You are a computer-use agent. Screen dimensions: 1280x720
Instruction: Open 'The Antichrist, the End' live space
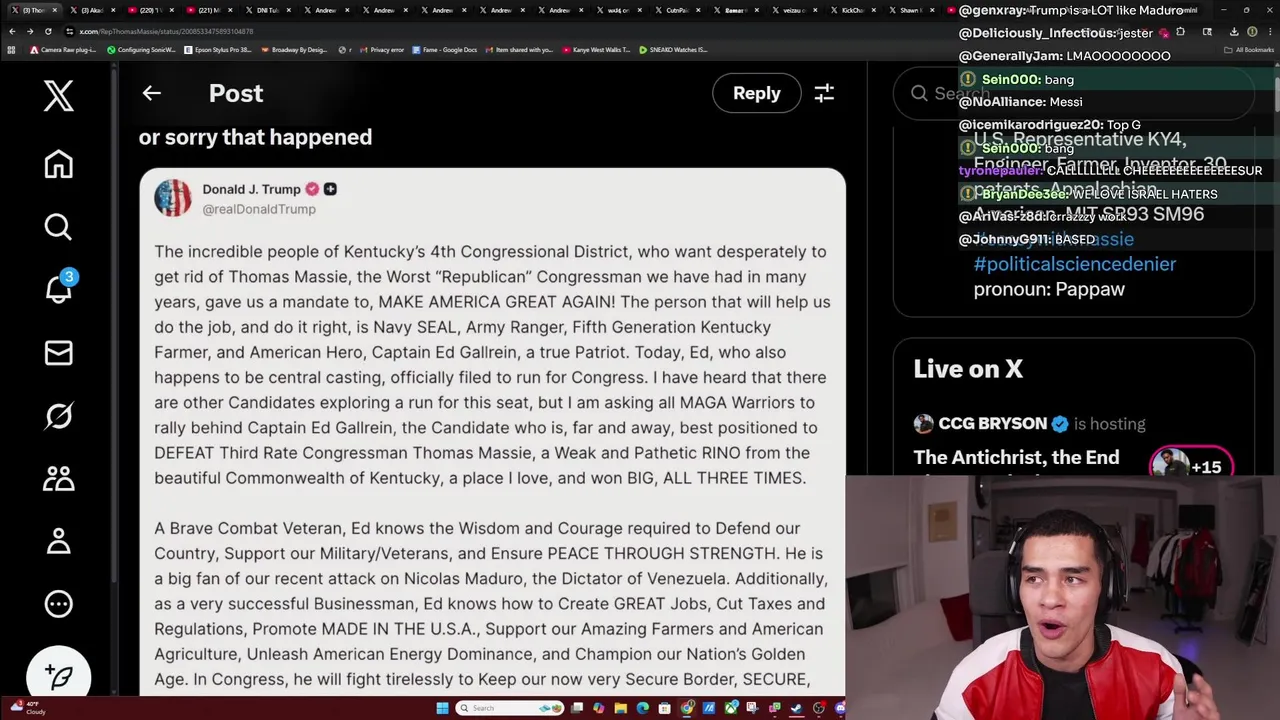pyautogui.click(x=1016, y=458)
